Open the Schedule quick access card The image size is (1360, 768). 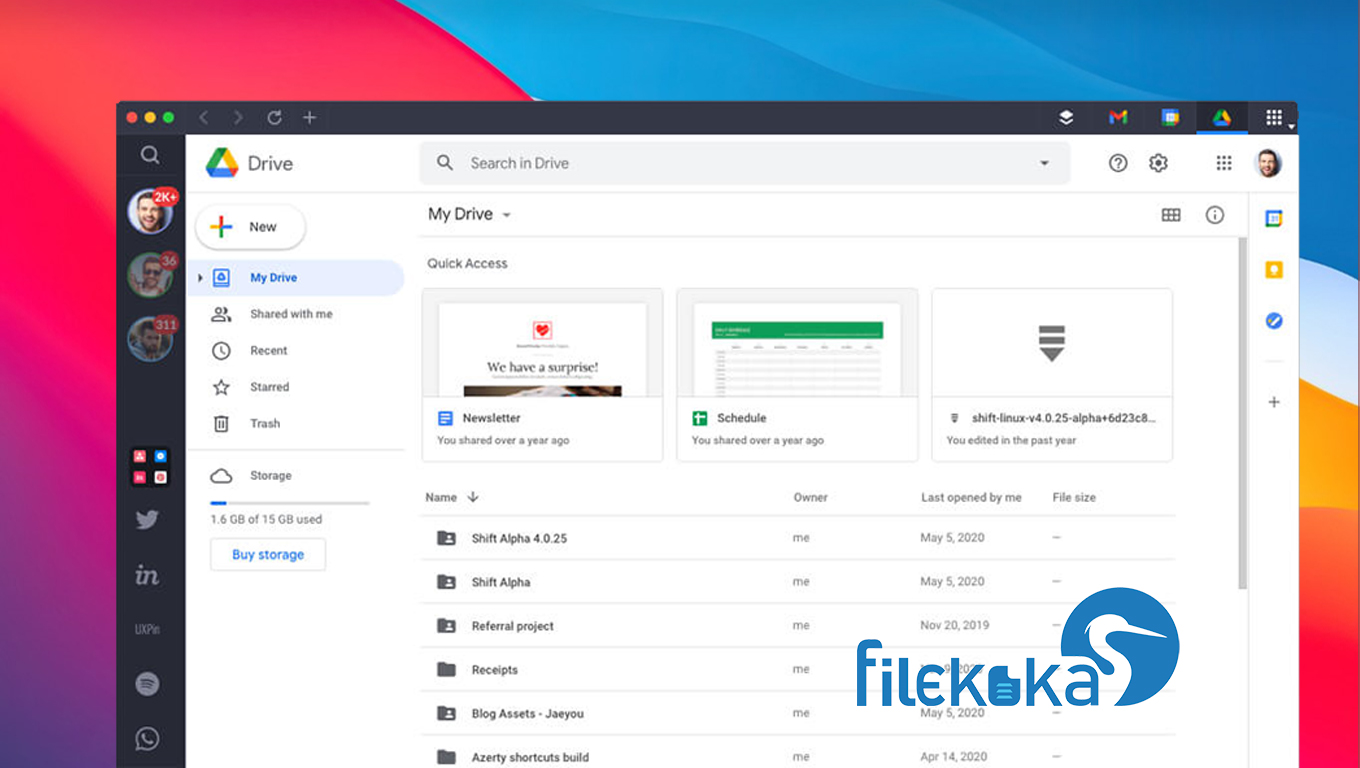[x=797, y=375]
